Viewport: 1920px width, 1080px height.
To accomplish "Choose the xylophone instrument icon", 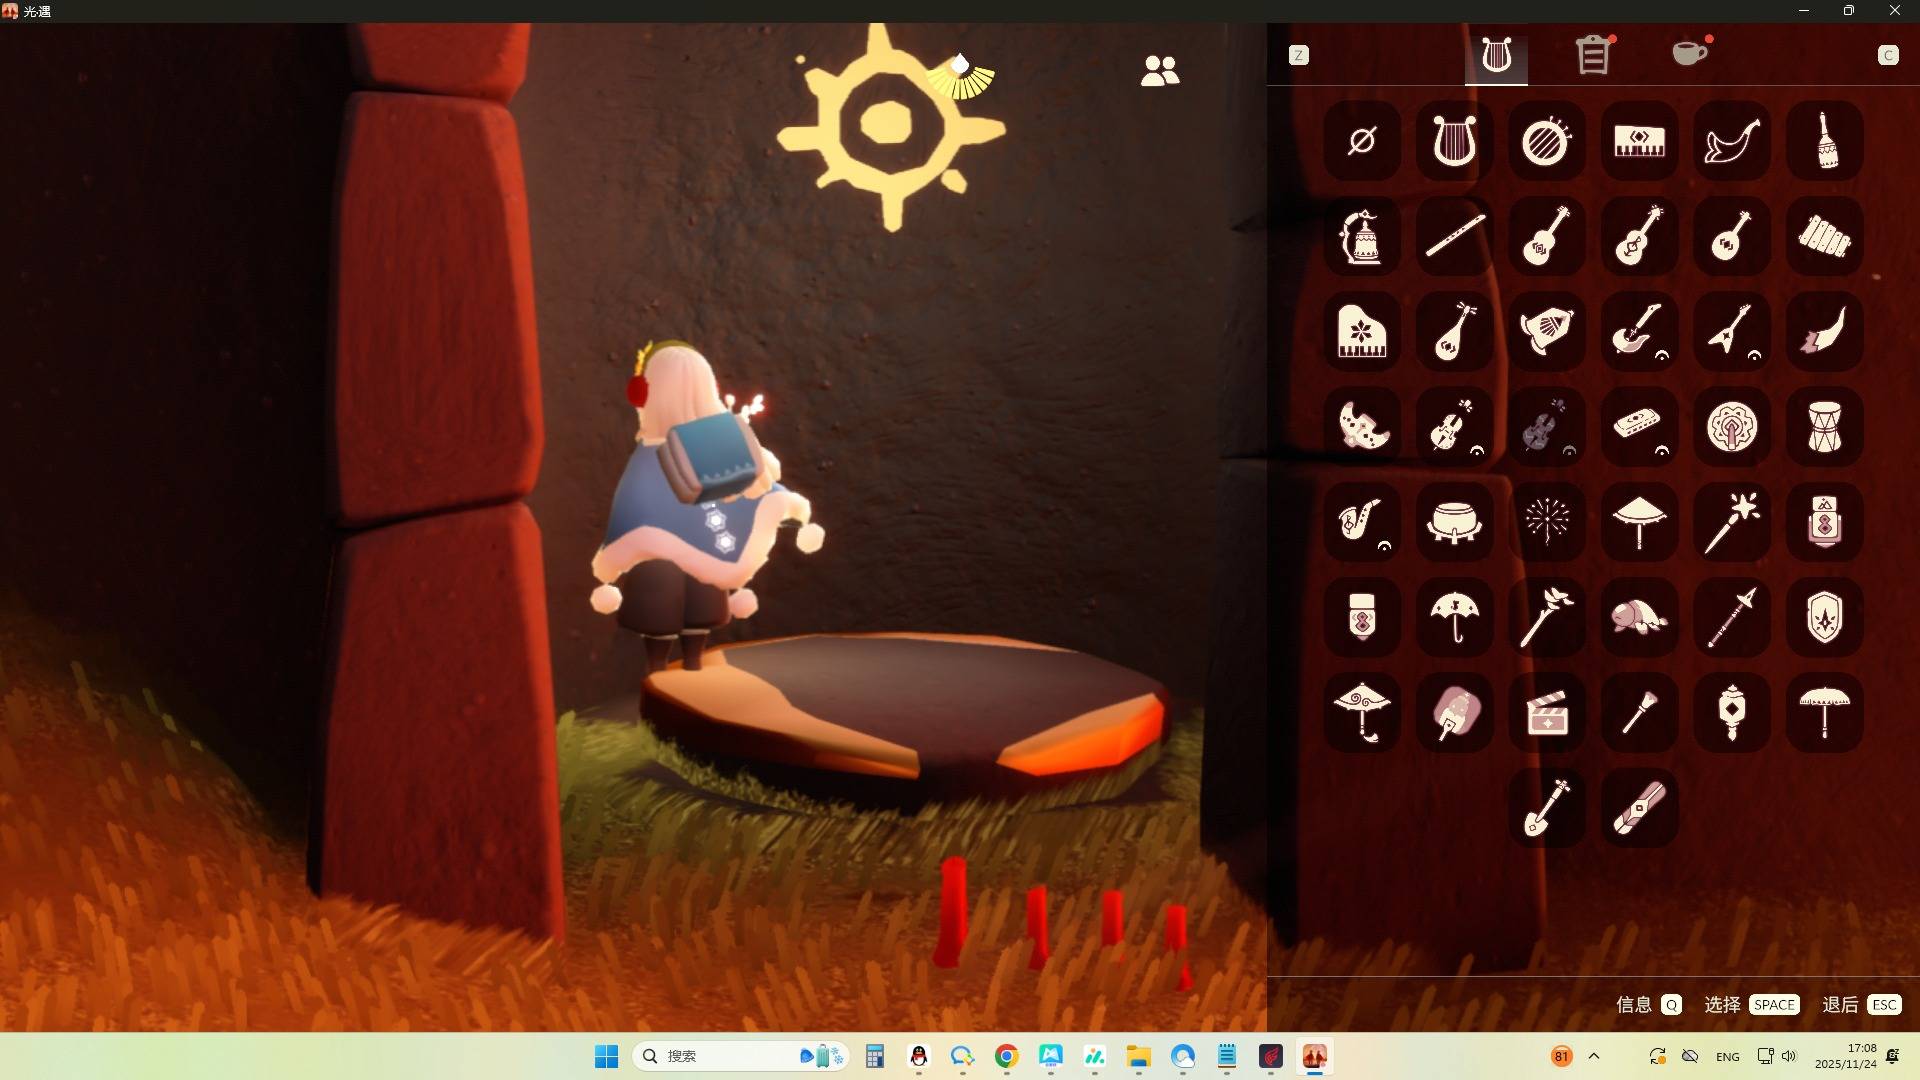I will pyautogui.click(x=1824, y=236).
